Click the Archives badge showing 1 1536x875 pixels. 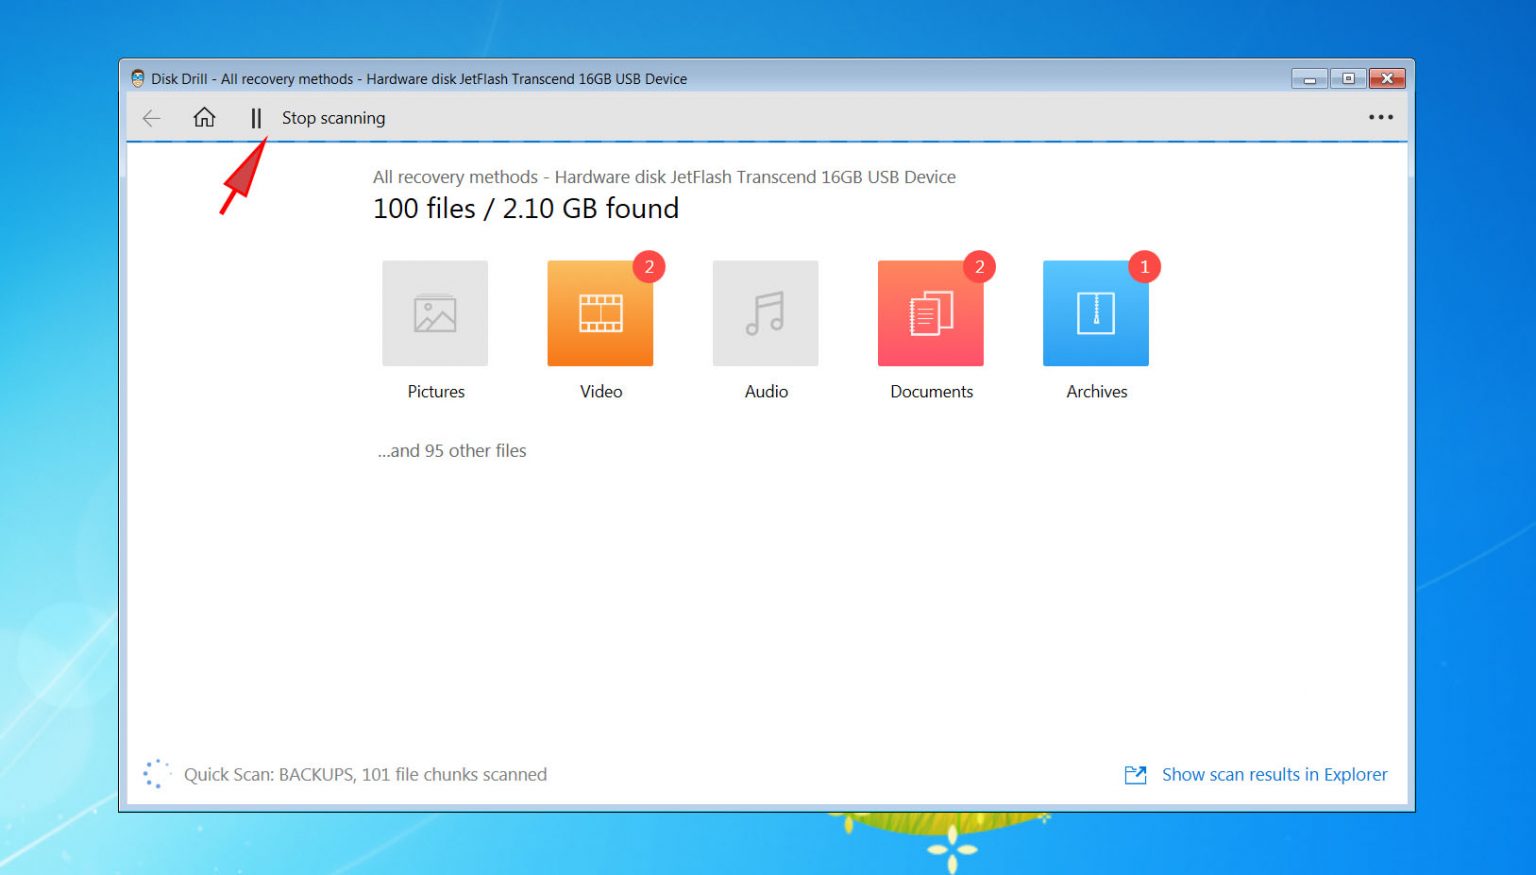[1144, 267]
